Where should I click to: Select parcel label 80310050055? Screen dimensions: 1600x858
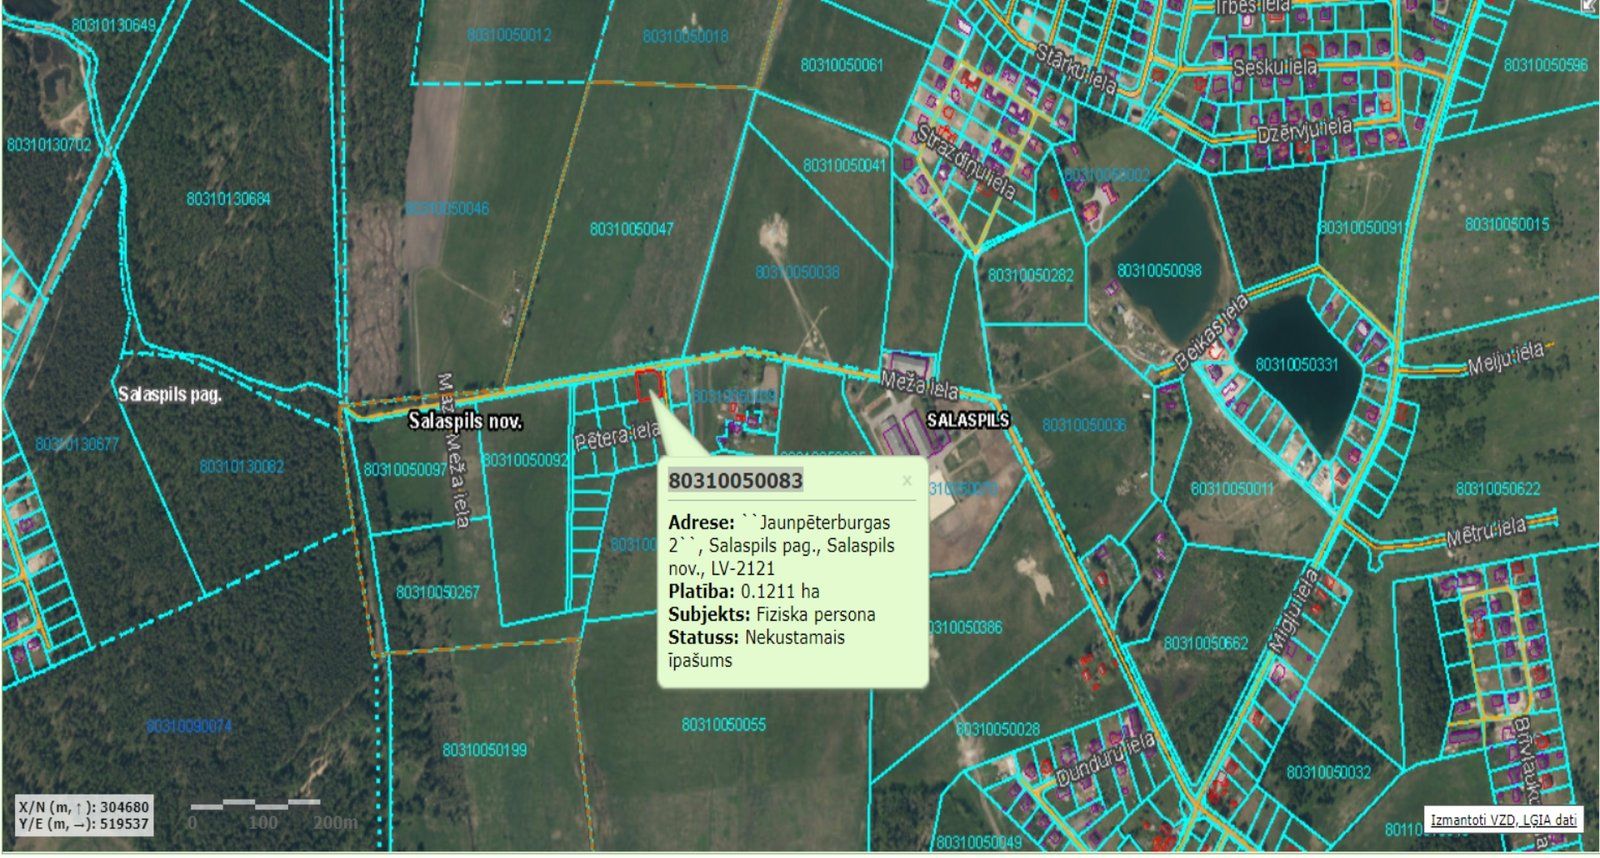point(723,724)
